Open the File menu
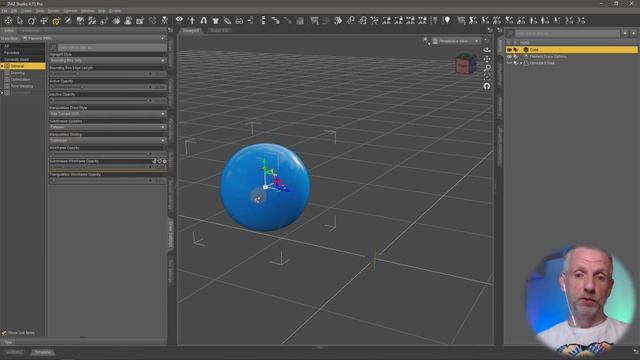 point(4,11)
